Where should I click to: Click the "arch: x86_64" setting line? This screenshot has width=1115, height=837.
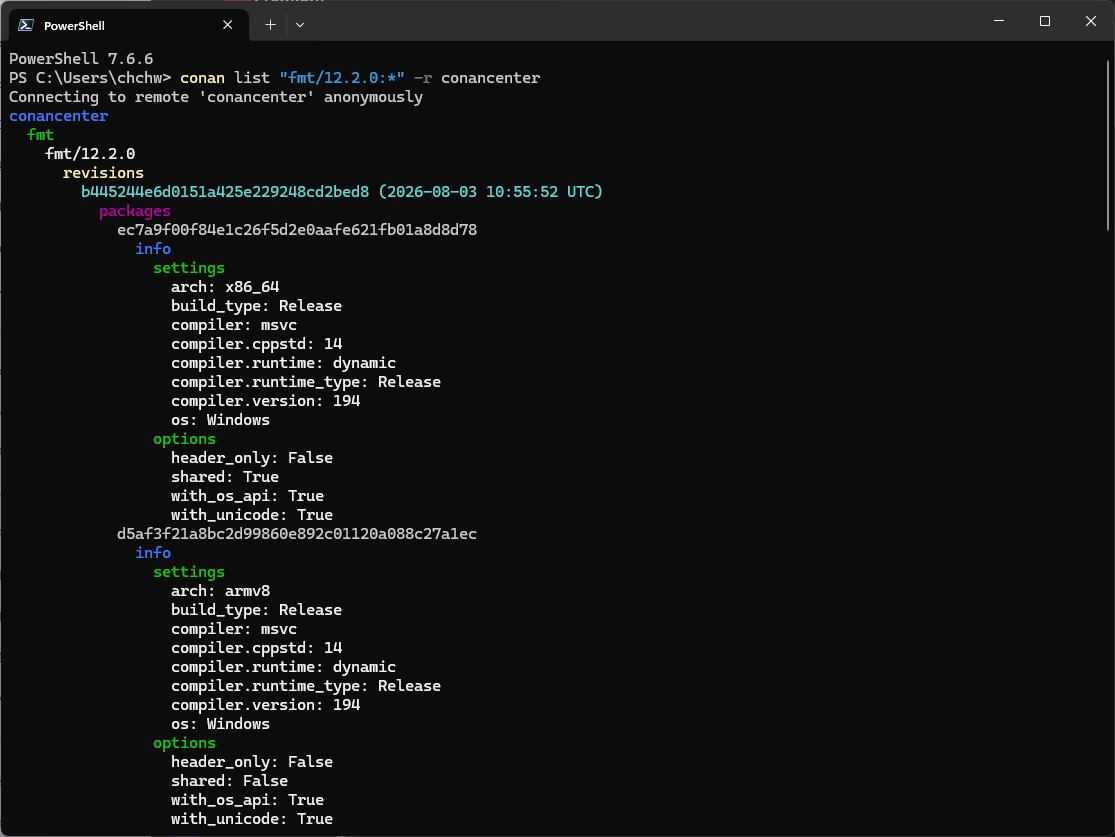(225, 287)
